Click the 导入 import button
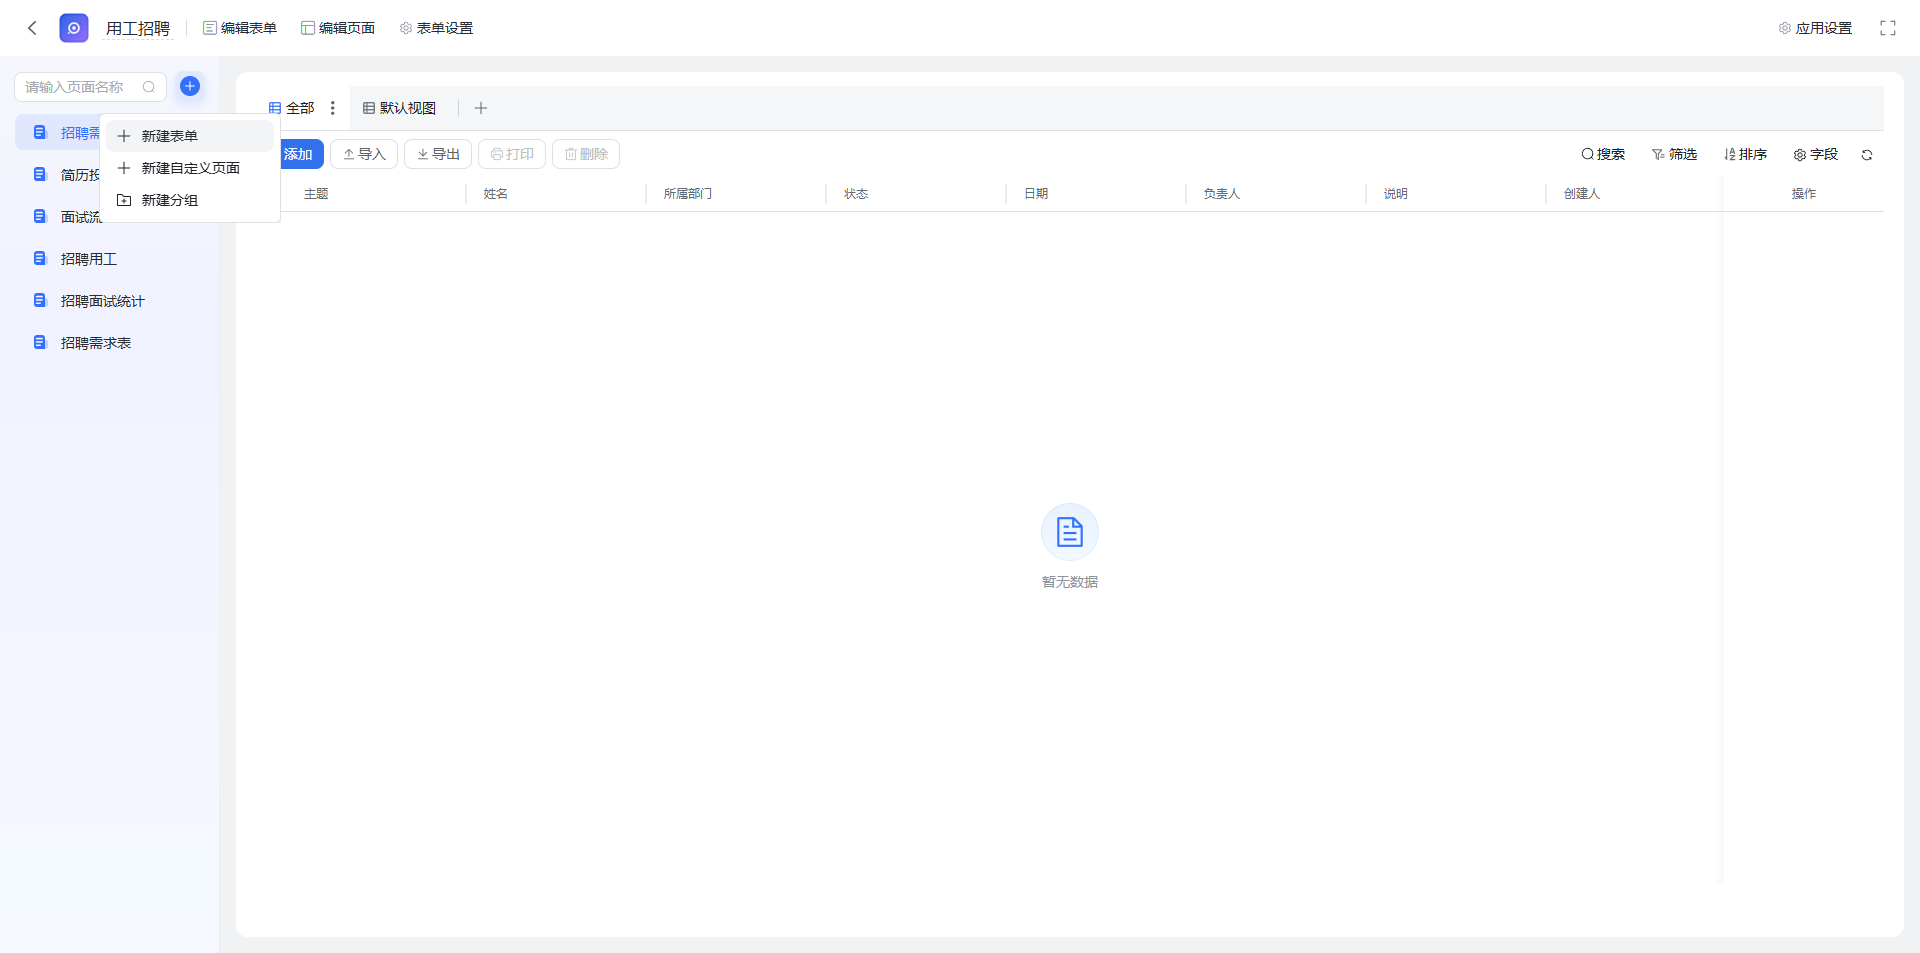Image resolution: width=1920 pixels, height=953 pixels. 364,154
